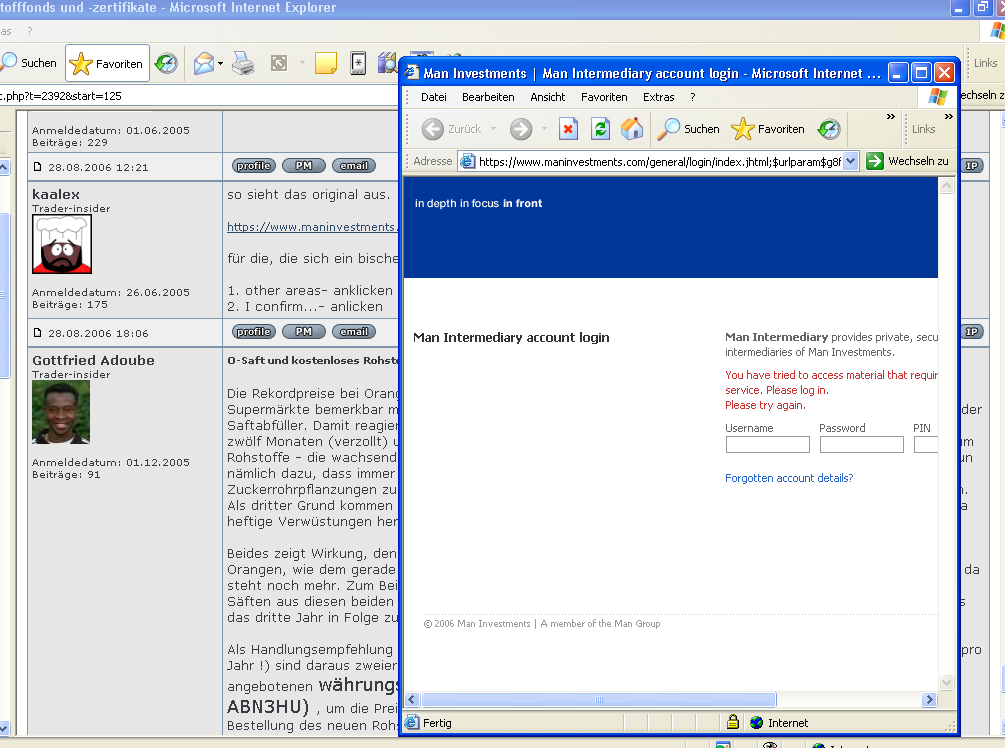Screen dimensions: 1005x748
Task: Click the starred page icon in the background toolbar
Action: (358, 63)
